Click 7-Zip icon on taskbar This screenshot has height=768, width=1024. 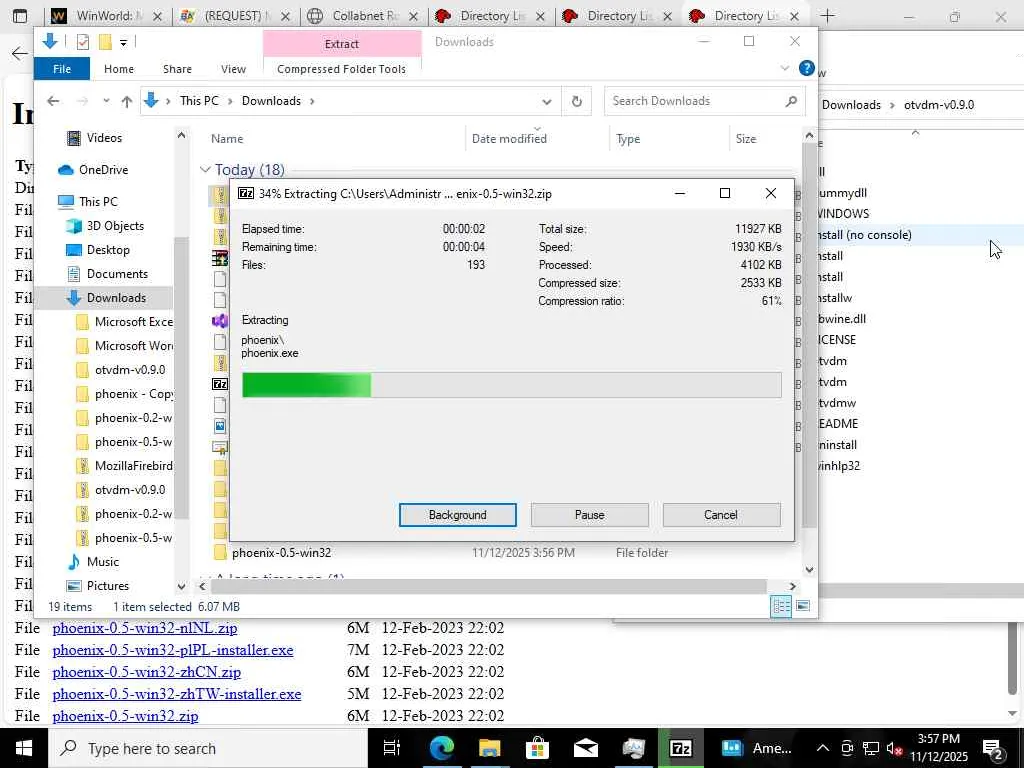[x=680, y=748]
